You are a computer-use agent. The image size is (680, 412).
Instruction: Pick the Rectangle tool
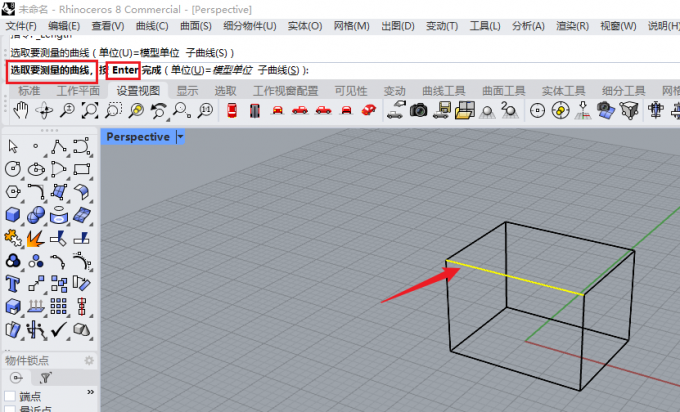82,169
